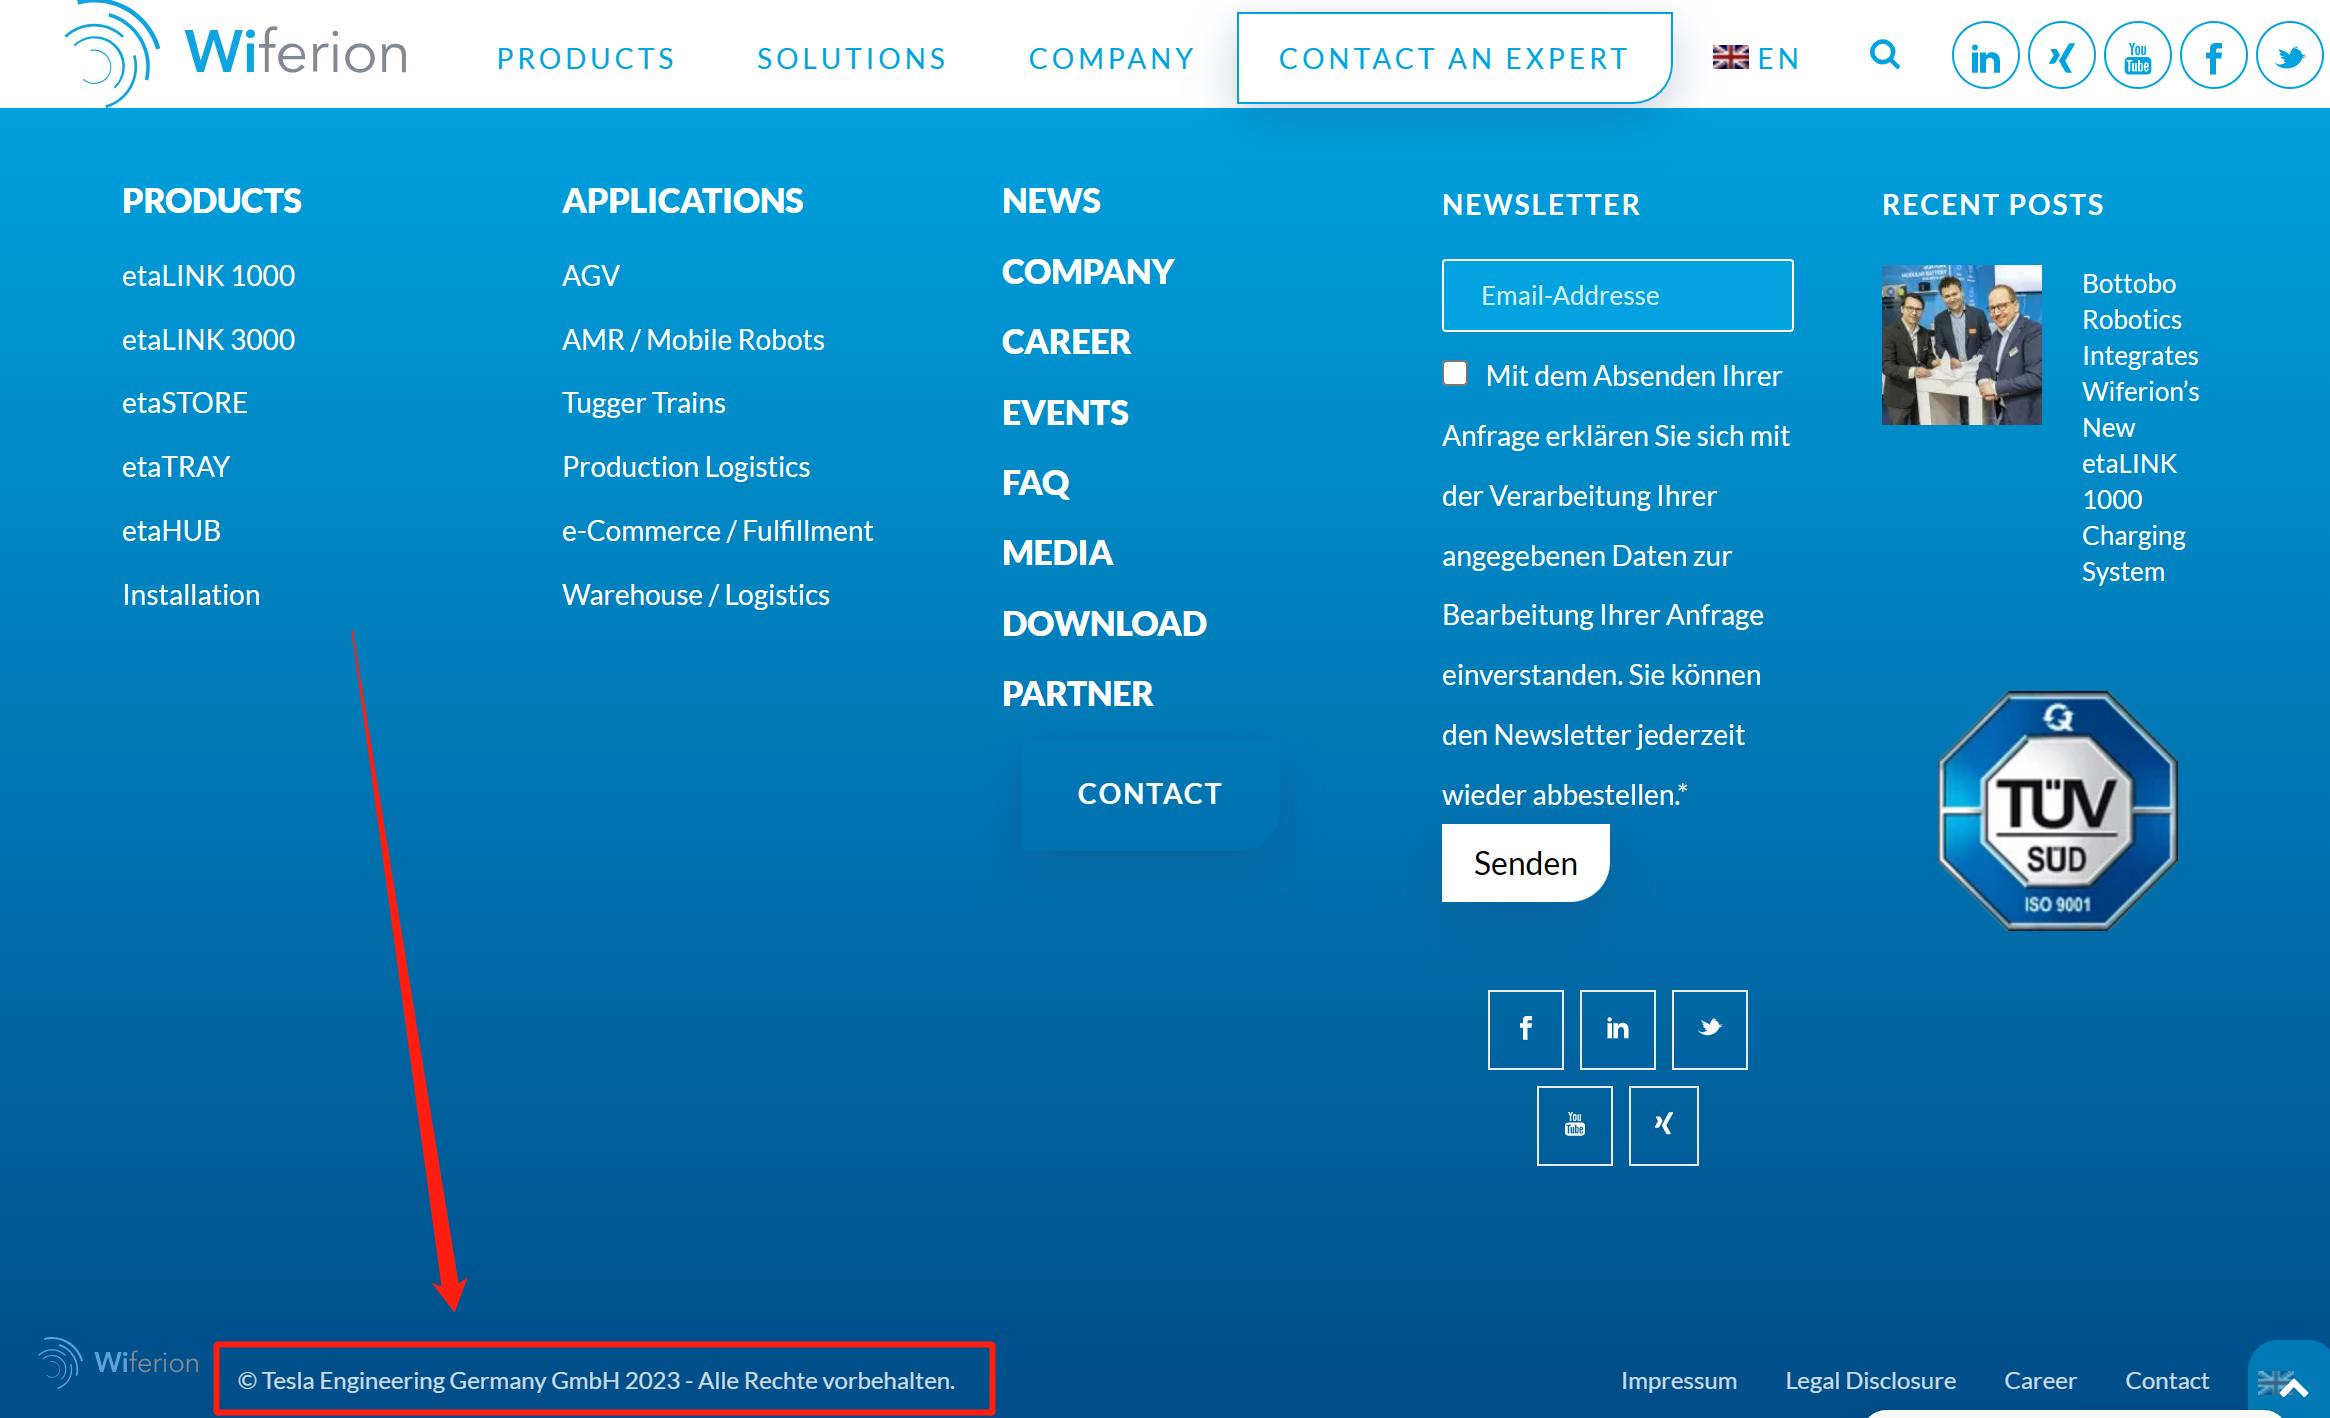Open footer LinkedIn square icon
2330x1418 pixels.
(x=1618, y=1029)
